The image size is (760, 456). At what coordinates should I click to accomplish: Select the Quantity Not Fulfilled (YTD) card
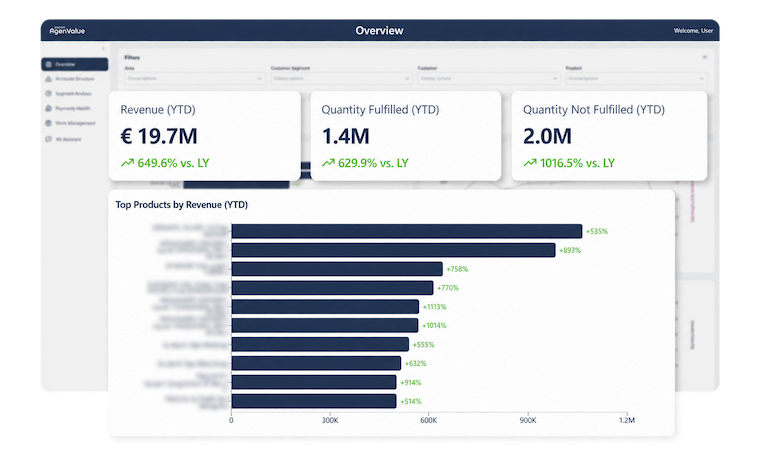[609, 136]
